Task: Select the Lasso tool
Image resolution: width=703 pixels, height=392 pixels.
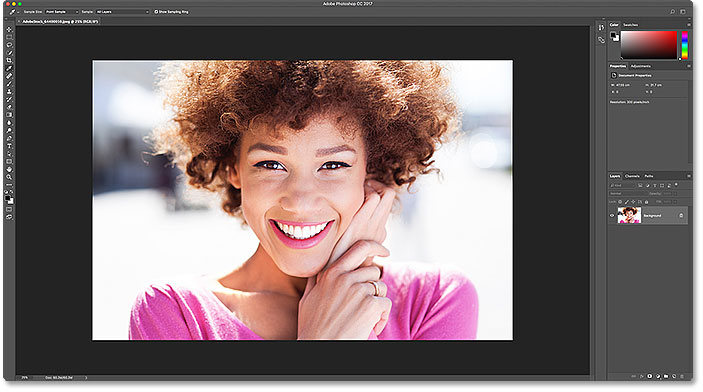Action: pos(9,45)
